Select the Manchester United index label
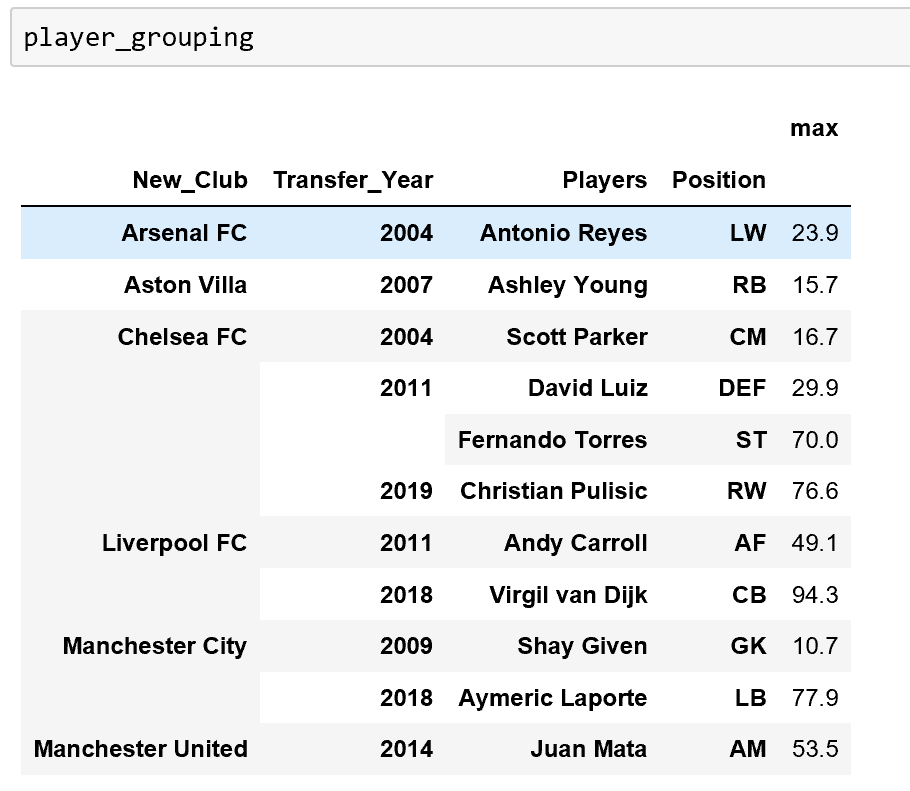This screenshot has height=791, width=910. (140, 749)
